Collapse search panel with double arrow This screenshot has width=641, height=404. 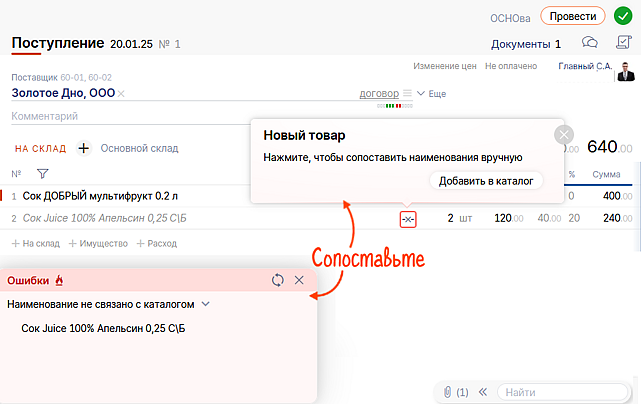482,392
